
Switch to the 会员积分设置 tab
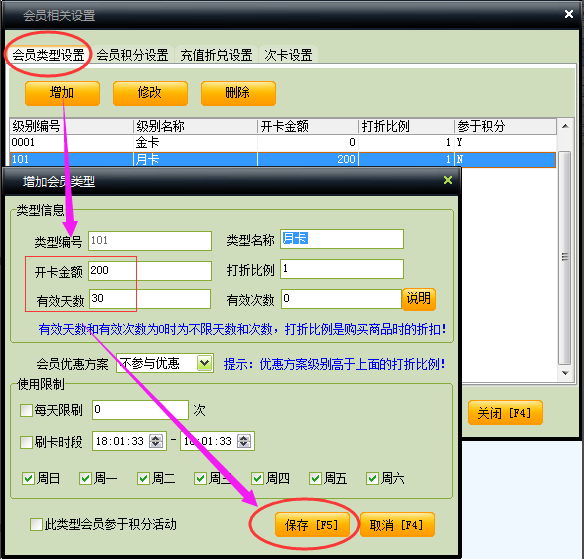click(x=132, y=55)
